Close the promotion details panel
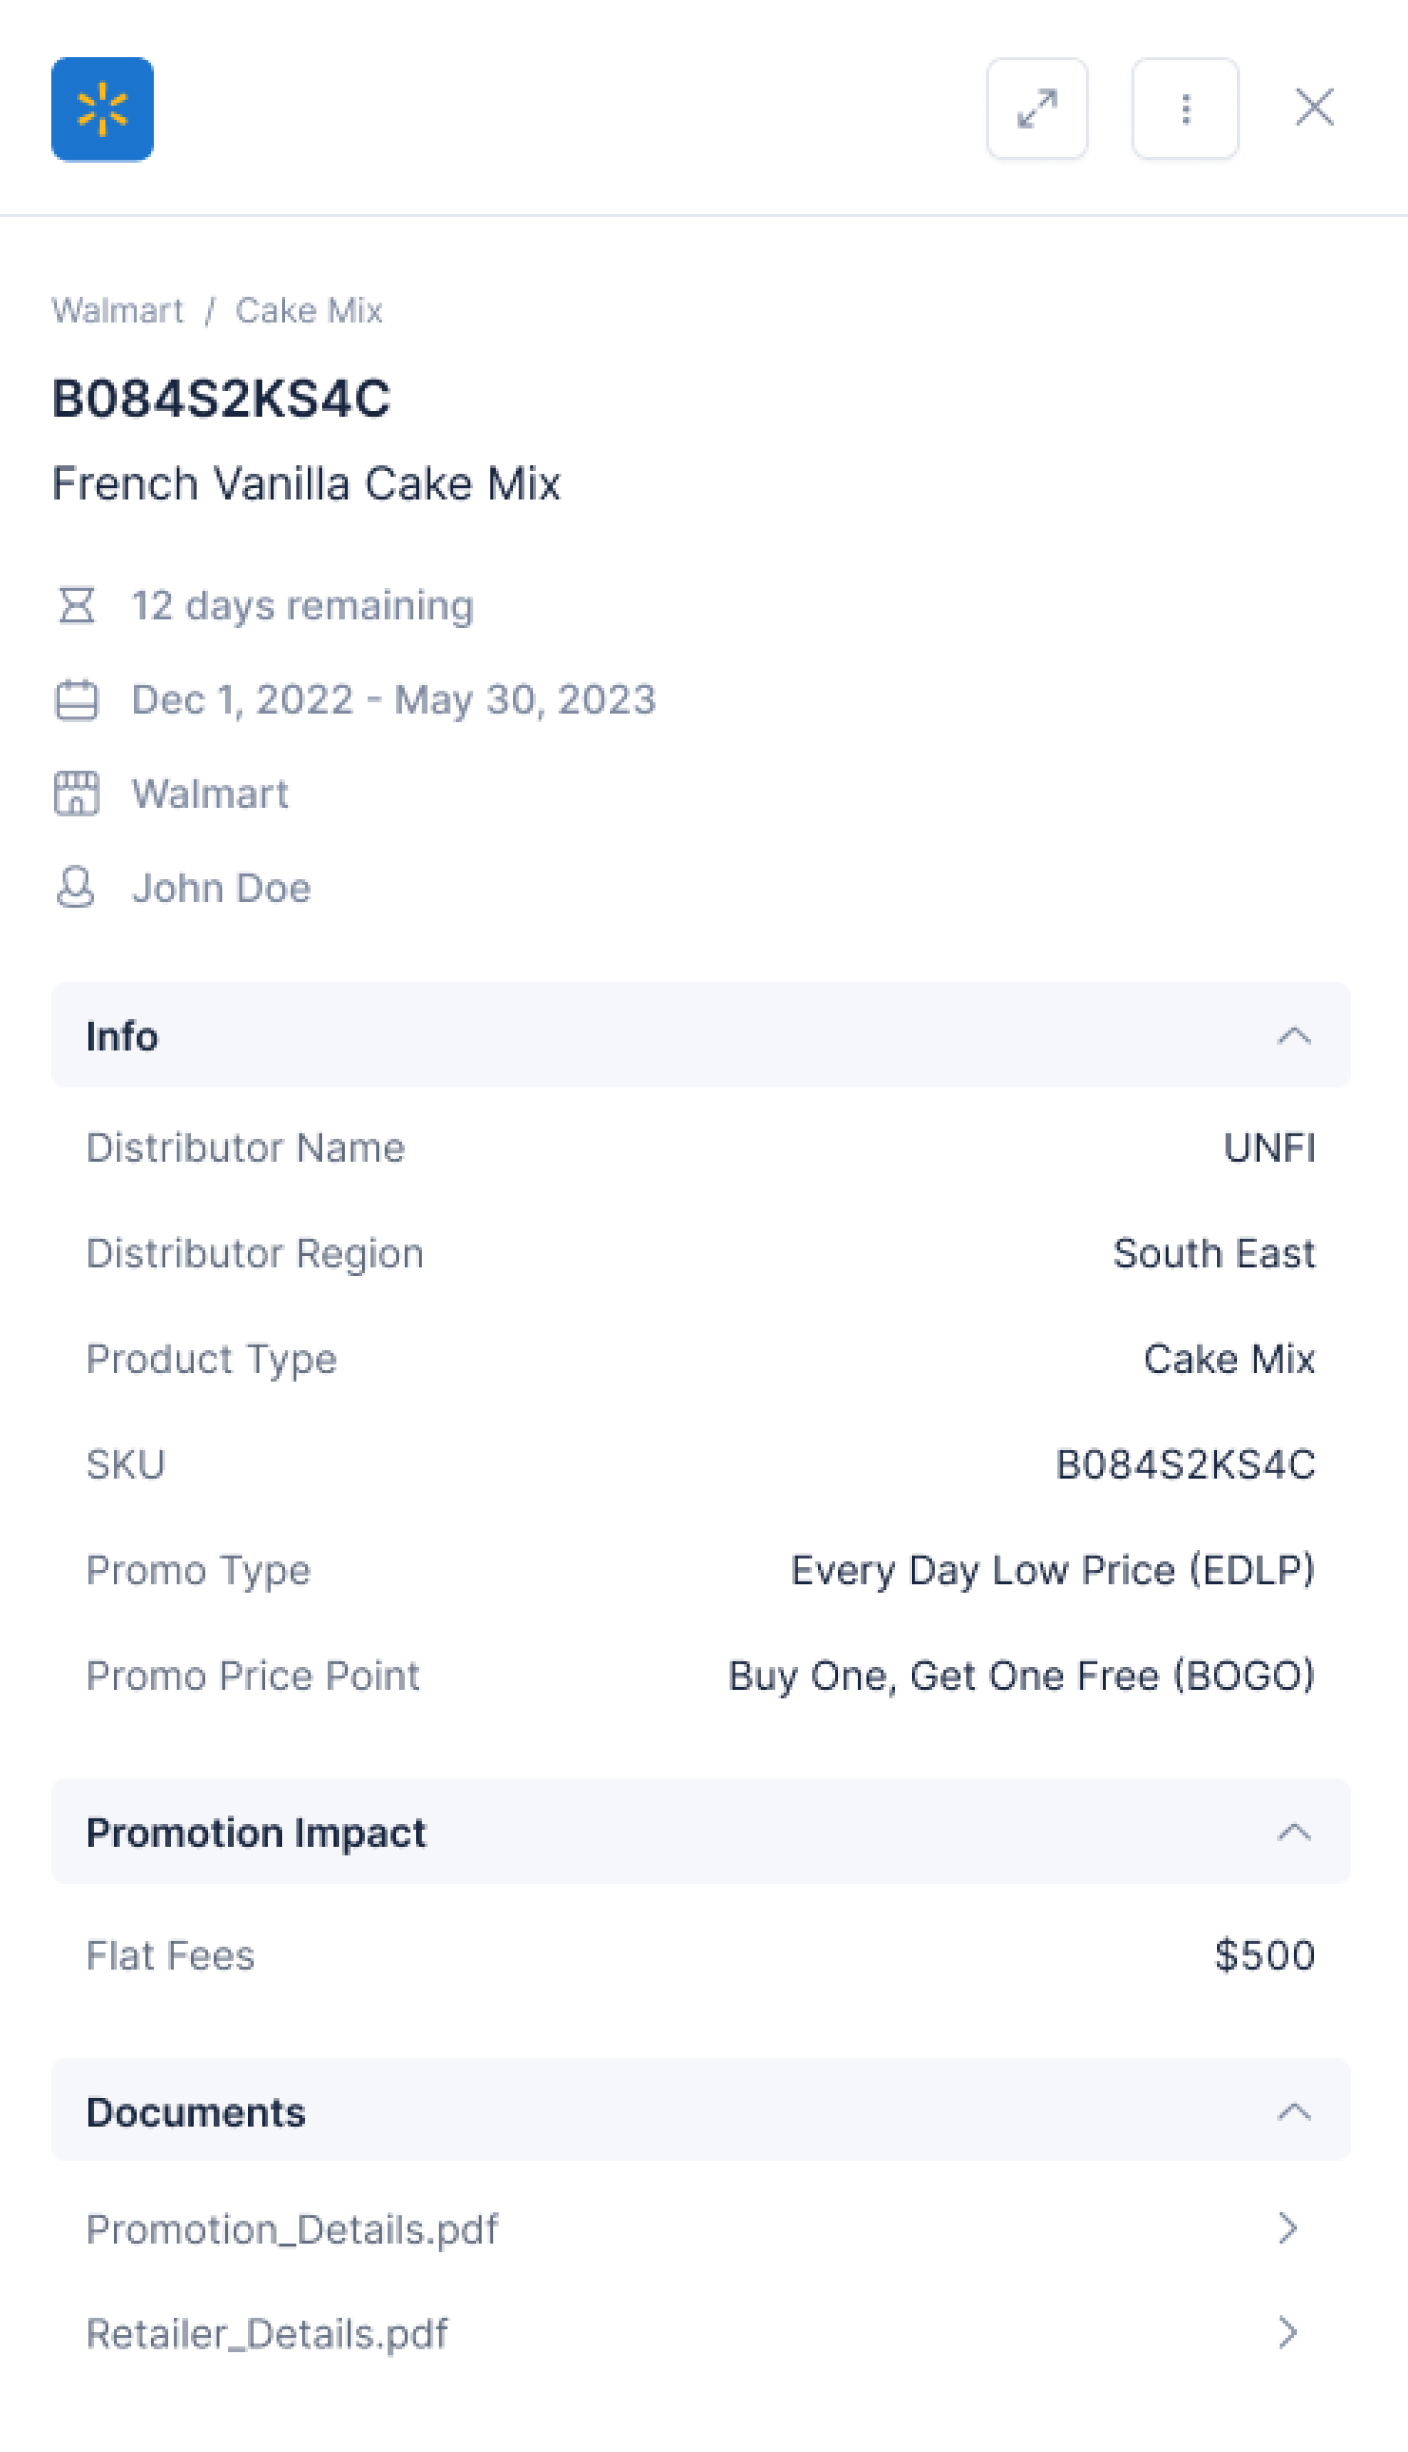 click(x=1314, y=107)
